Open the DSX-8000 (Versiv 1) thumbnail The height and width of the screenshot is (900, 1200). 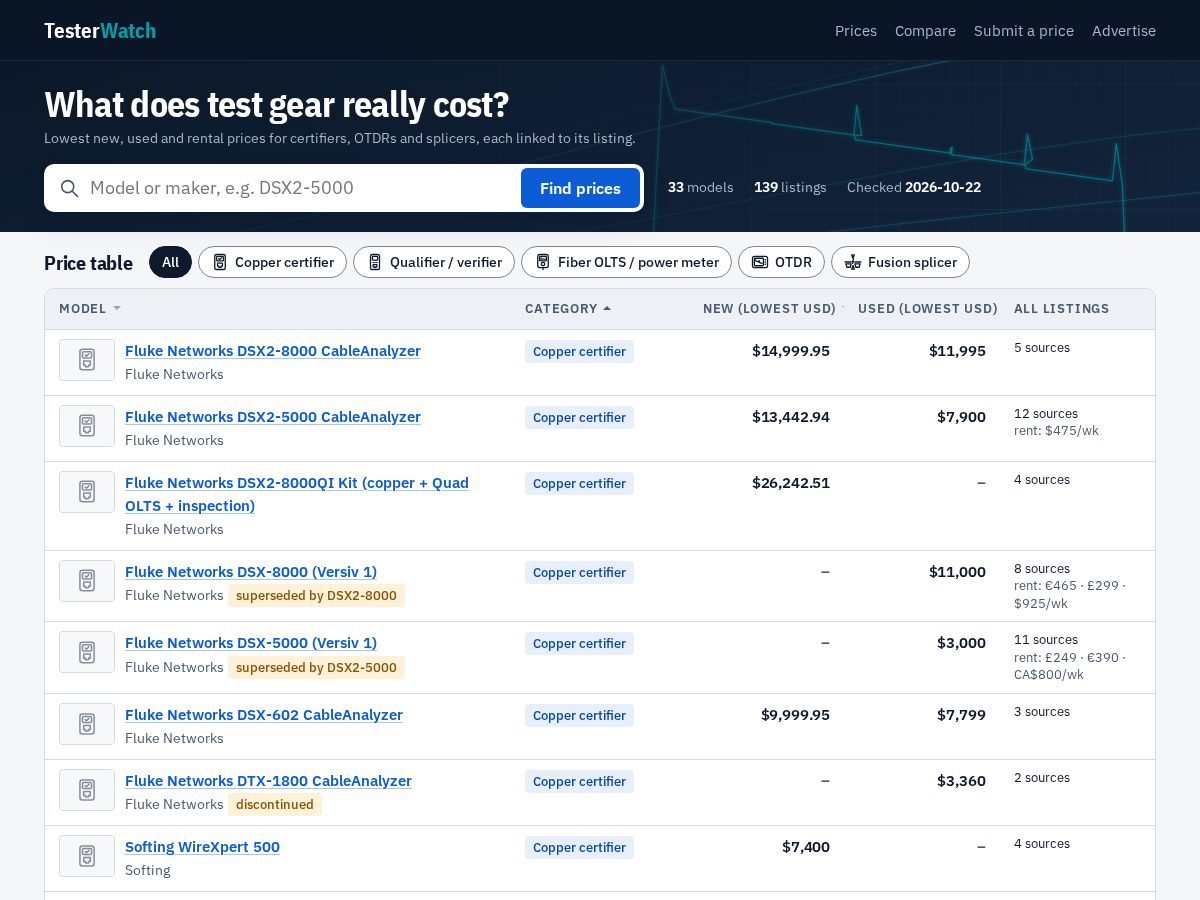[x=87, y=581]
